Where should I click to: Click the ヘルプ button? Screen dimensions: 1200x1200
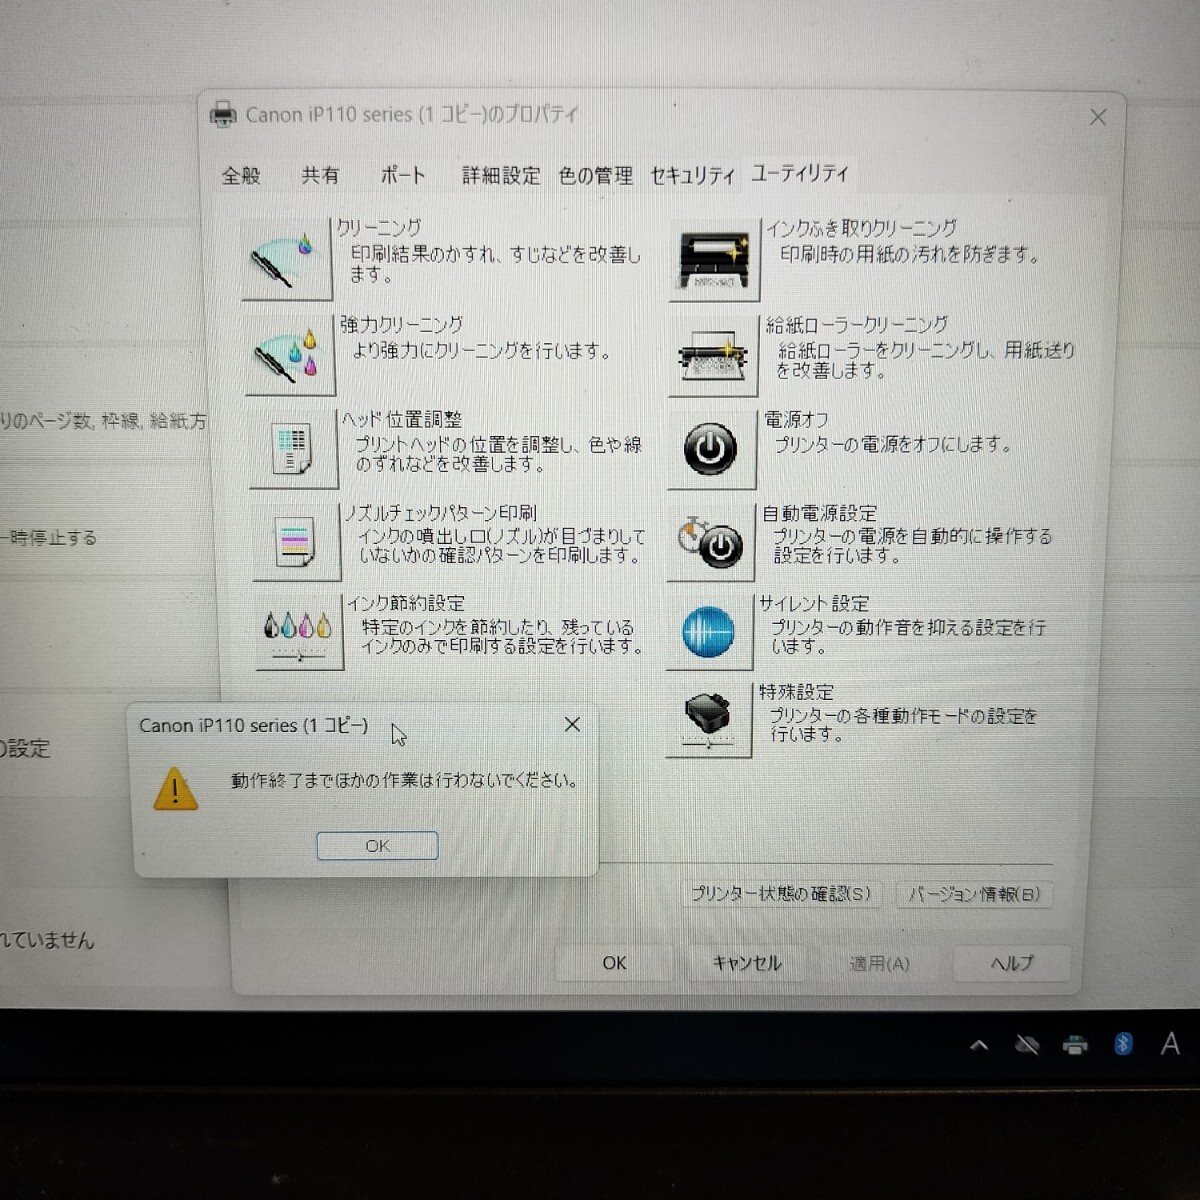1012,963
